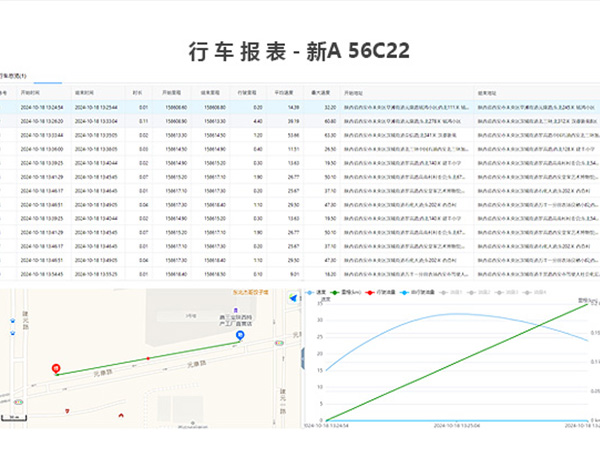Click the blue start-point map marker
This screenshot has height=452, width=600.
tap(240, 336)
